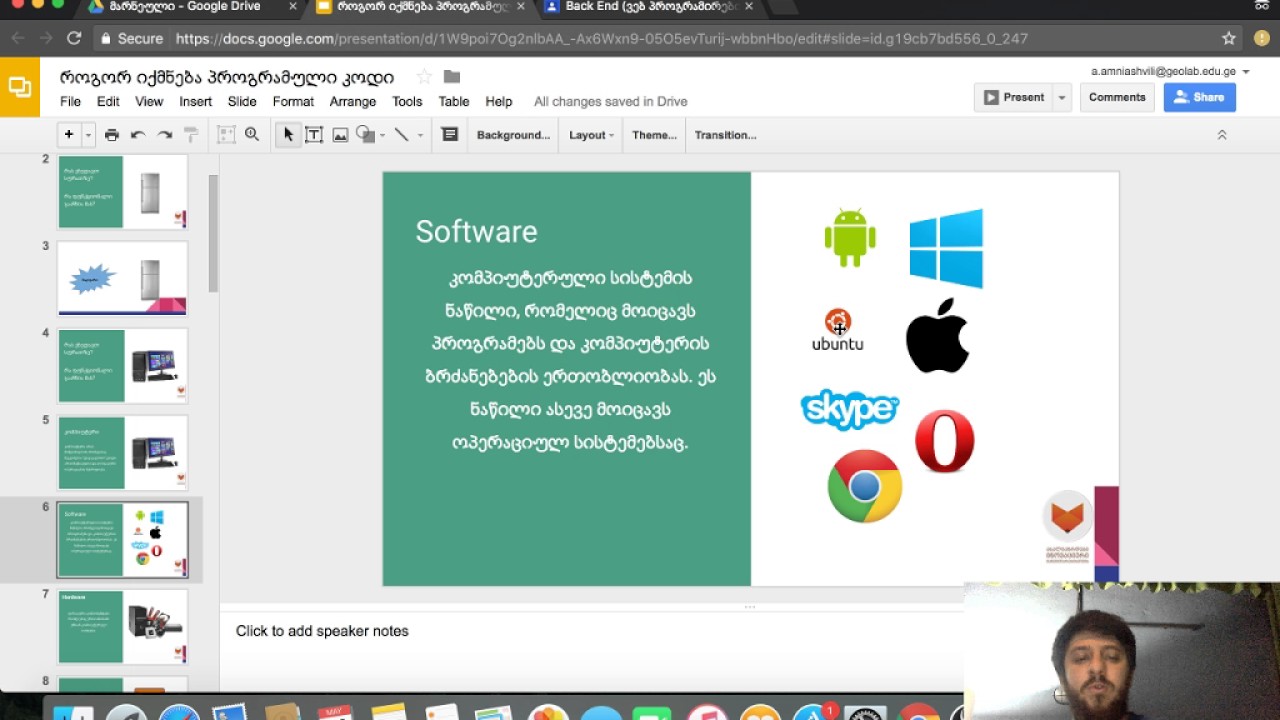Viewport: 1280px width, 720px height.
Task: Open the Slide menu
Action: (x=242, y=101)
